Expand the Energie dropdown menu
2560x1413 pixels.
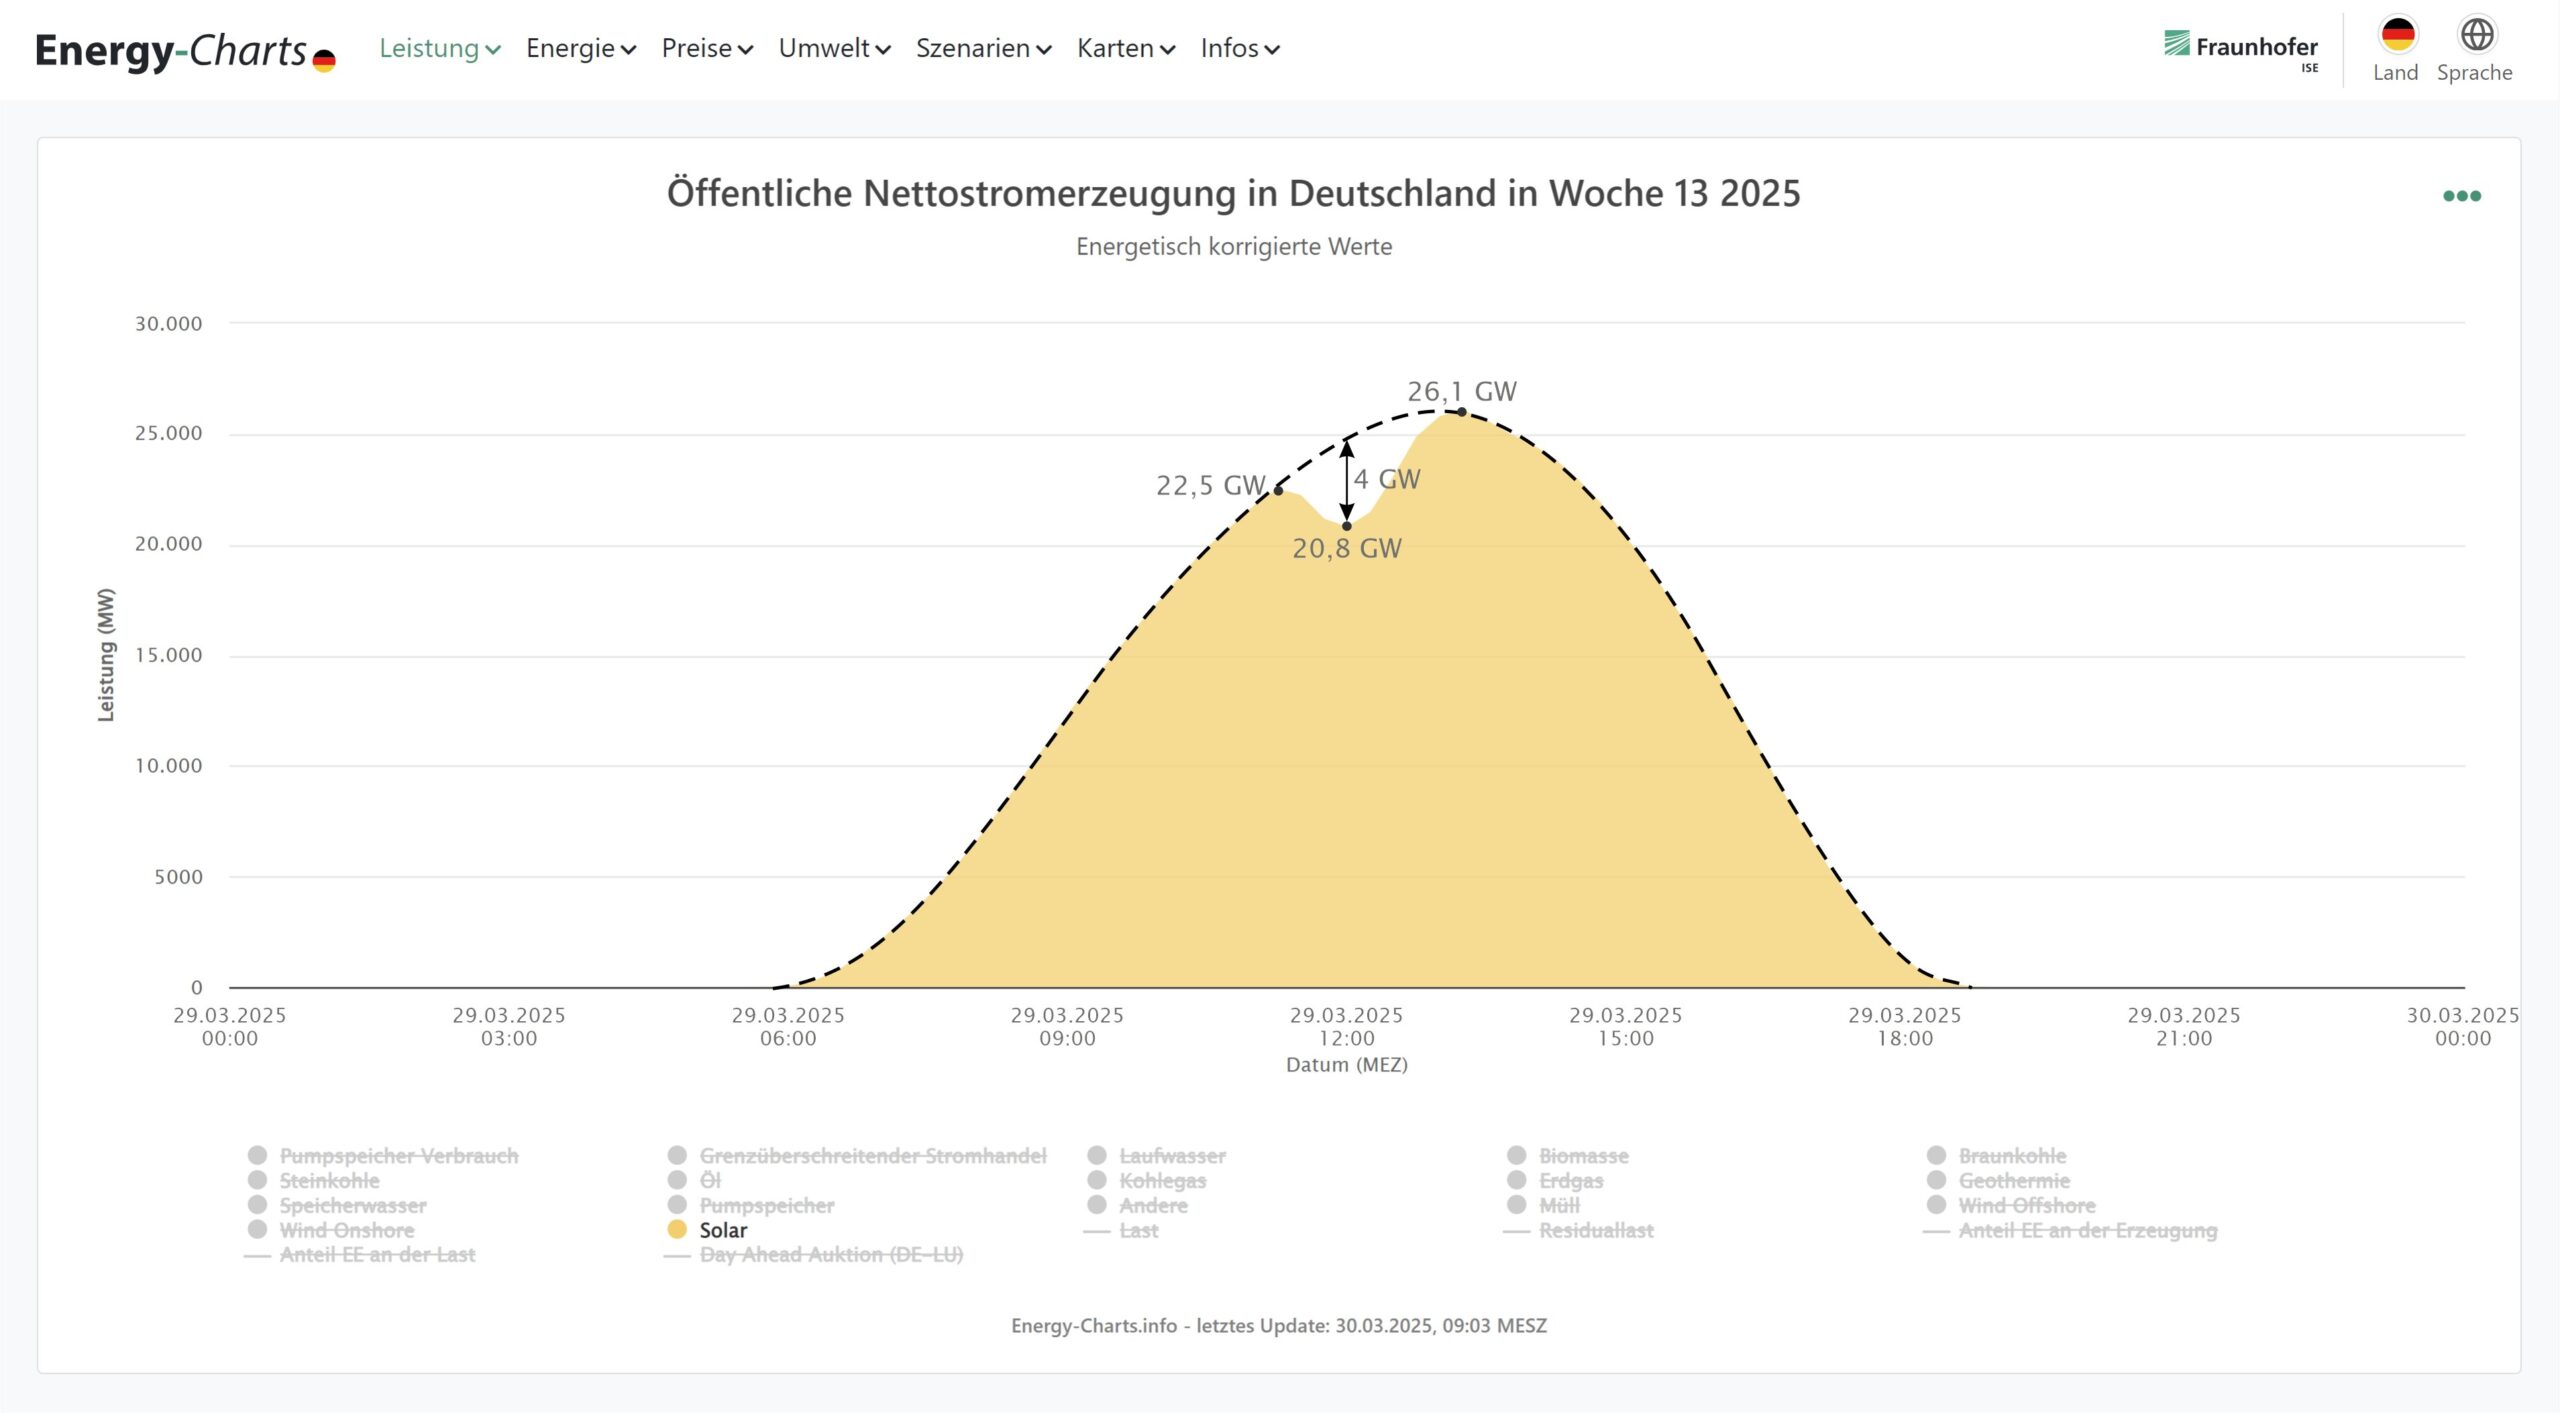(x=580, y=49)
